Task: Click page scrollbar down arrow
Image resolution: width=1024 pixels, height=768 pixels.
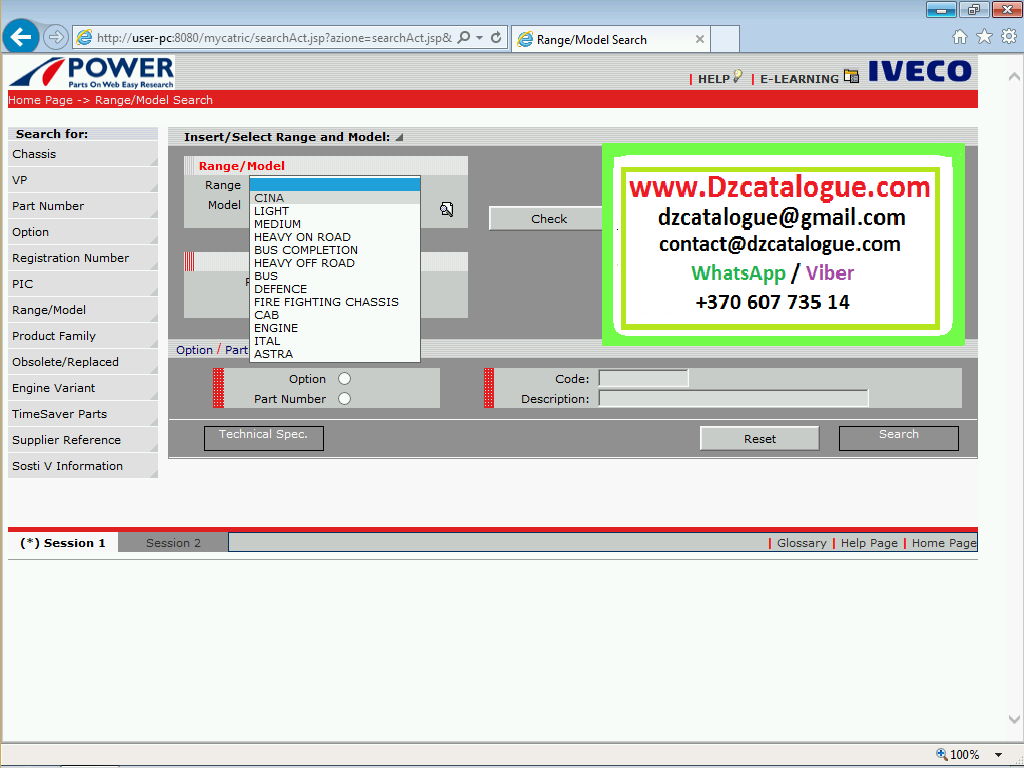Action: pos(1014,719)
